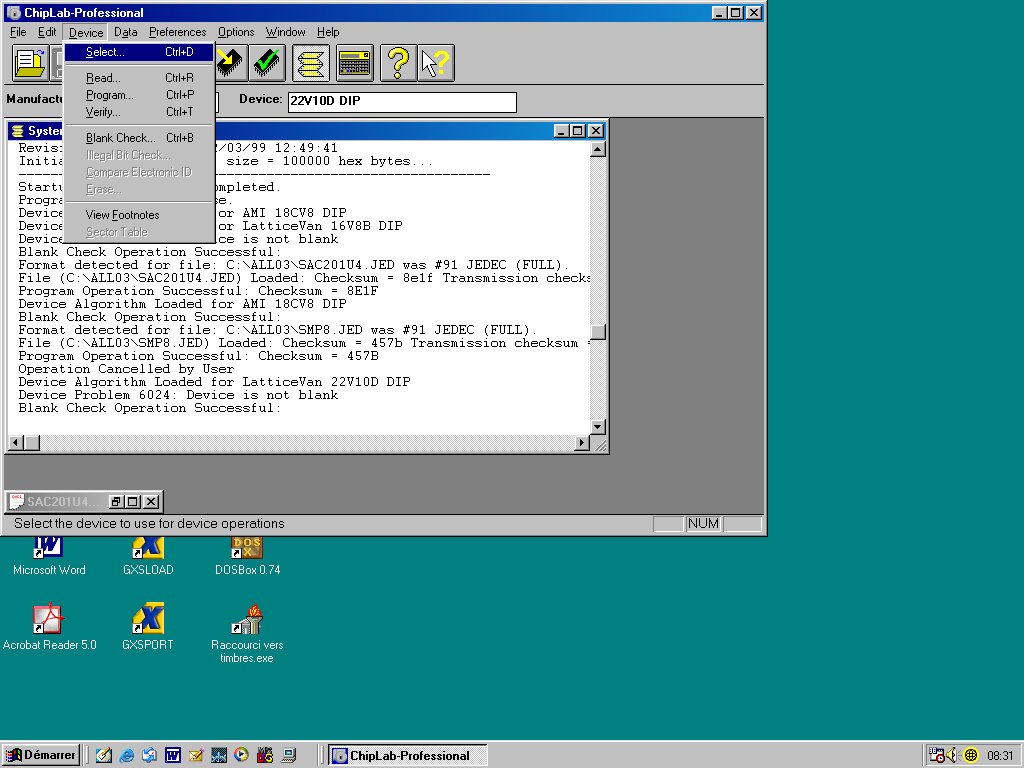Open the GXSPORT desktop shortcut
Screen dimensions: 1024x768
[148, 628]
